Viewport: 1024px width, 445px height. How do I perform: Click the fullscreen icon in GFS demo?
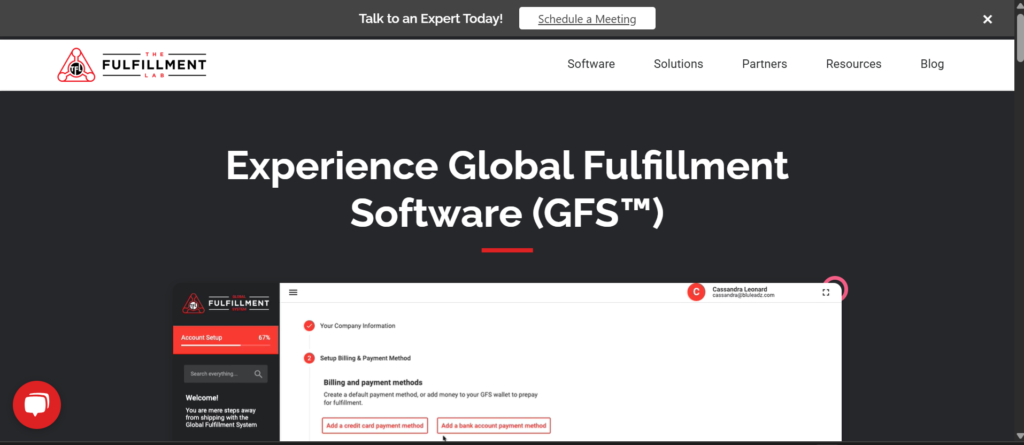pos(826,293)
